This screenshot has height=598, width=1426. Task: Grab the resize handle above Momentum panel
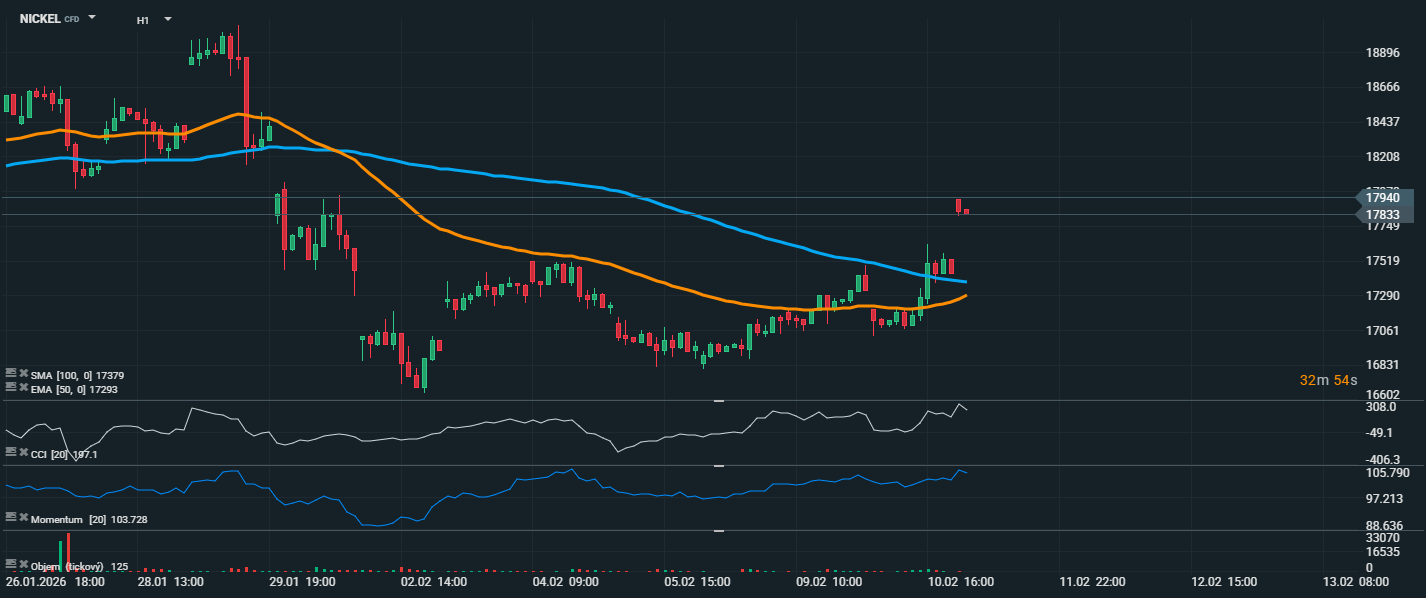tap(718, 466)
